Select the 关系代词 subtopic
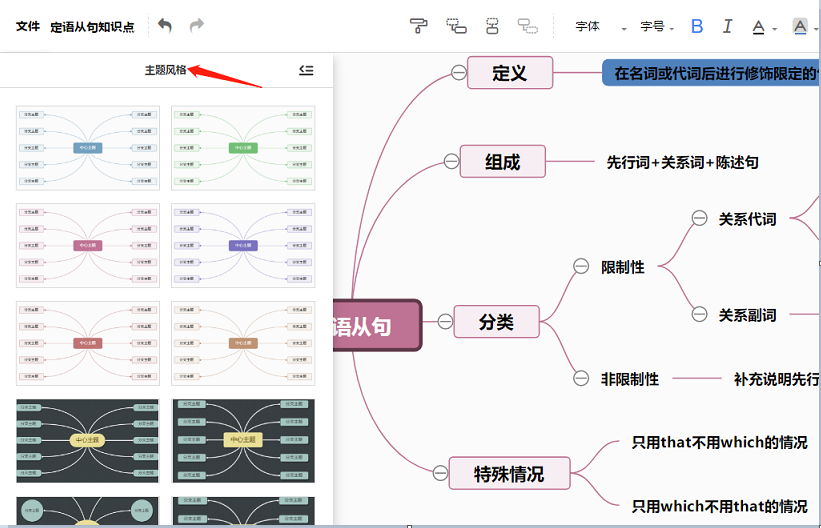The height and width of the screenshot is (528, 821). coord(747,219)
